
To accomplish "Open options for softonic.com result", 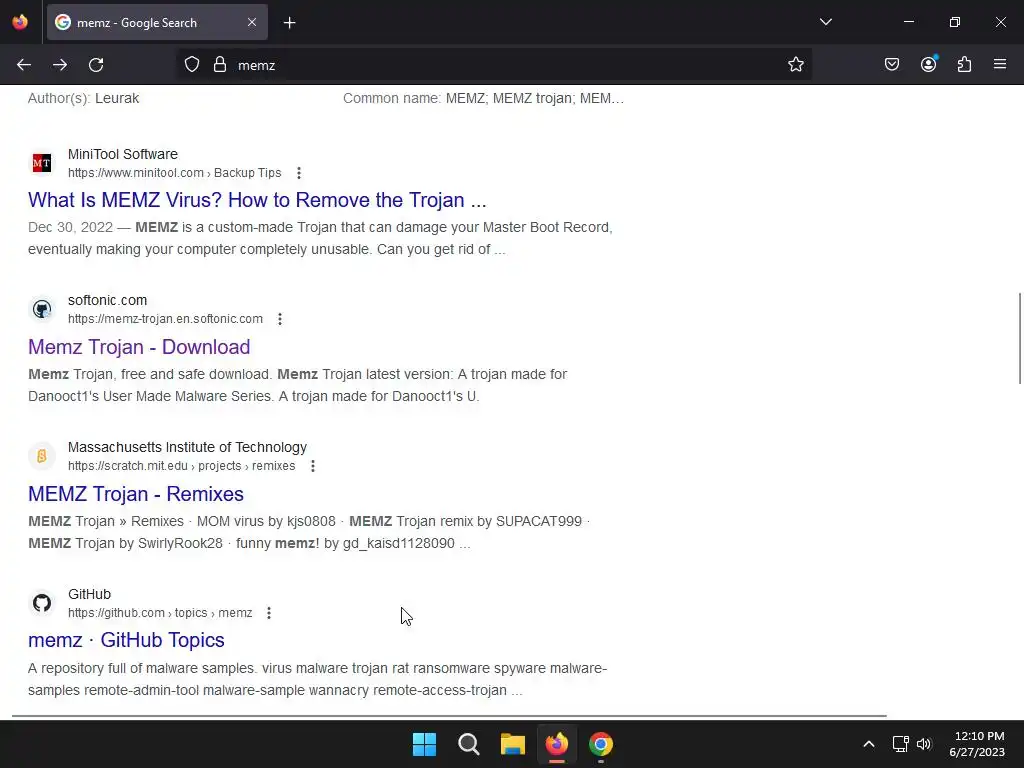I will click(x=280, y=319).
